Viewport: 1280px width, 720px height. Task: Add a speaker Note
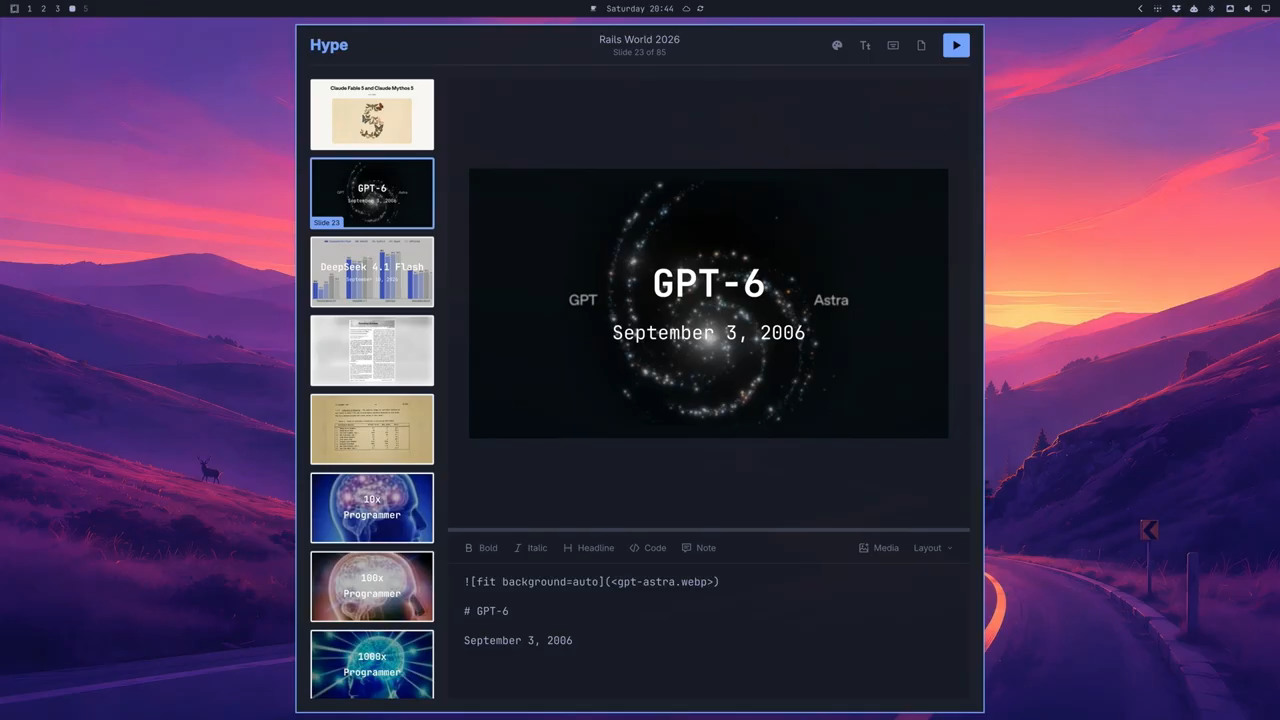point(698,548)
